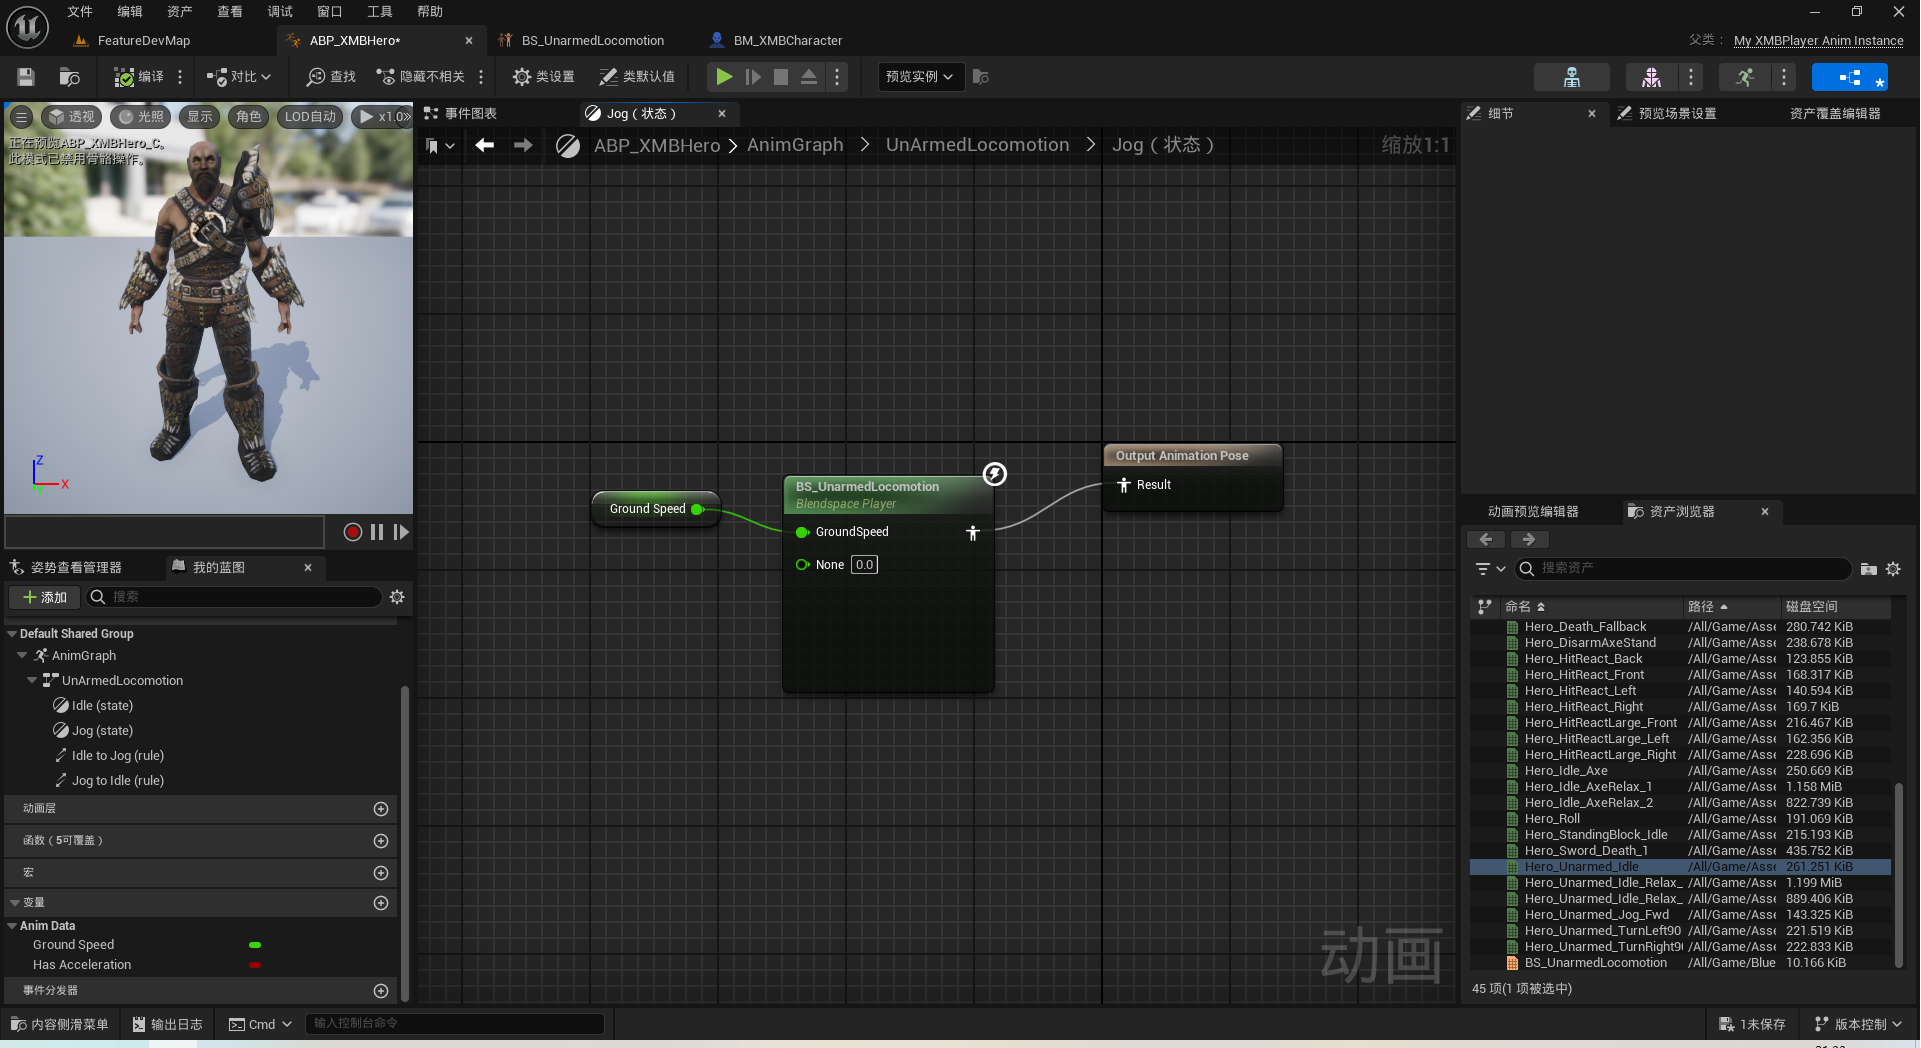Open My Blueprint settings gear
This screenshot has width=1921, height=1048.
pyautogui.click(x=397, y=597)
